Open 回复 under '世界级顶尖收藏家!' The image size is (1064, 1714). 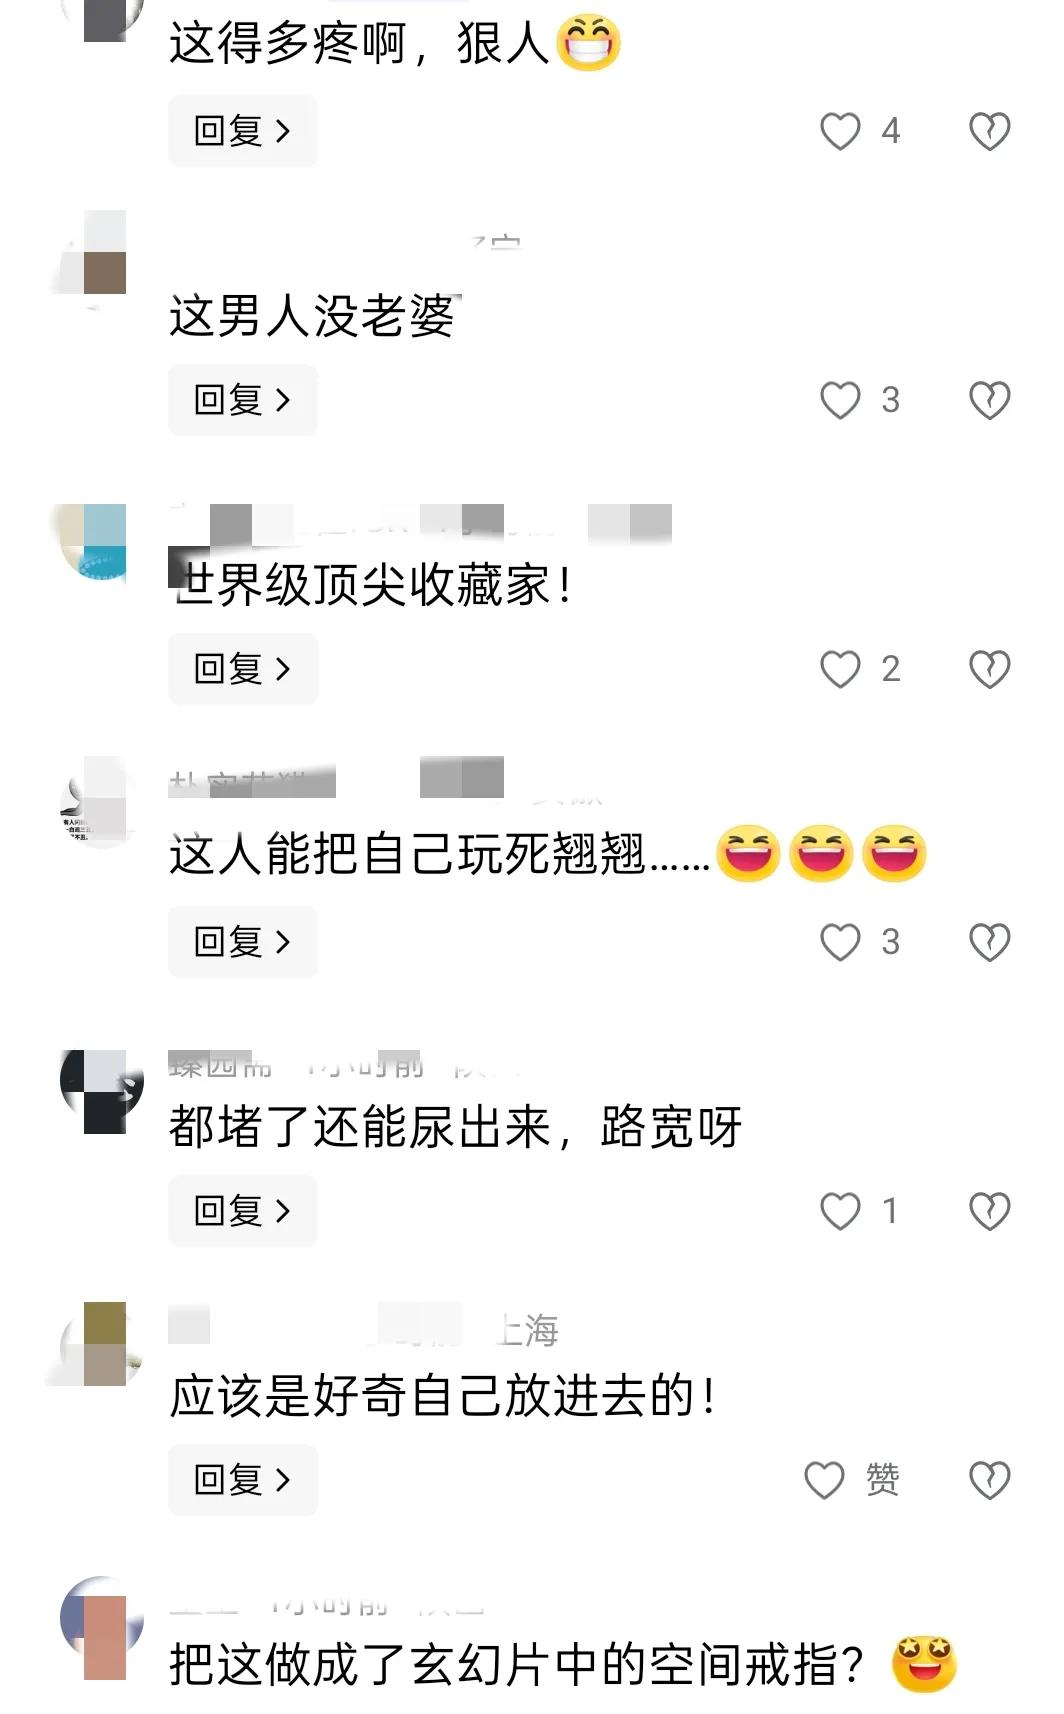coord(243,669)
